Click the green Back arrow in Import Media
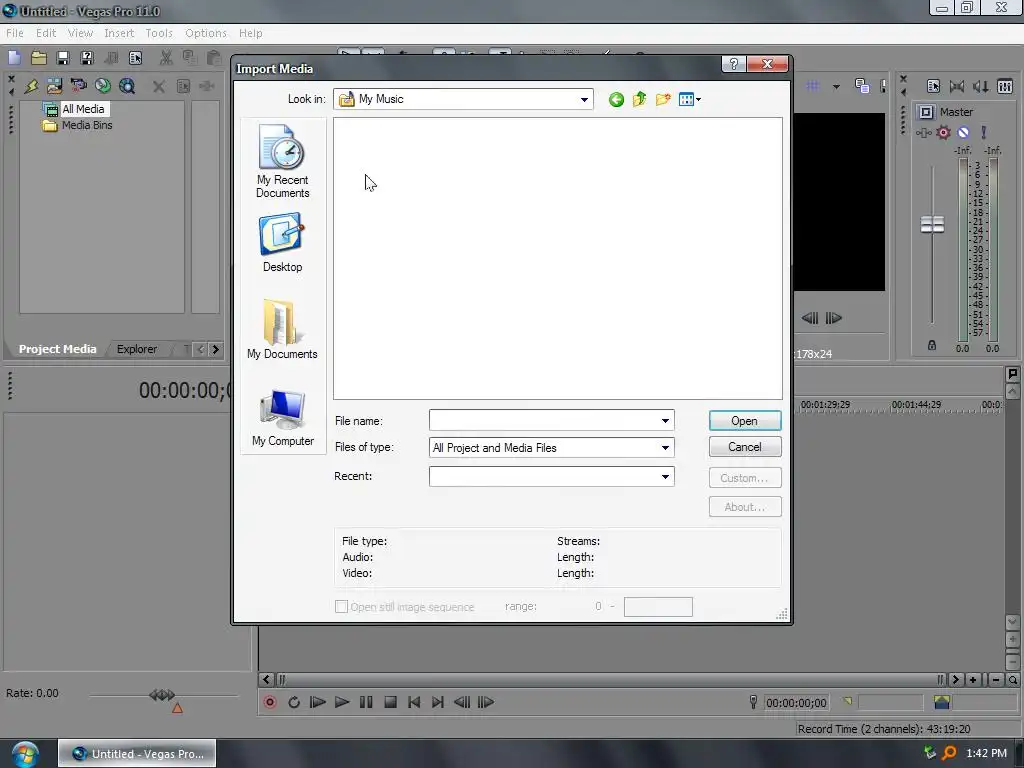Viewport: 1024px width, 768px height. pos(616,99)
